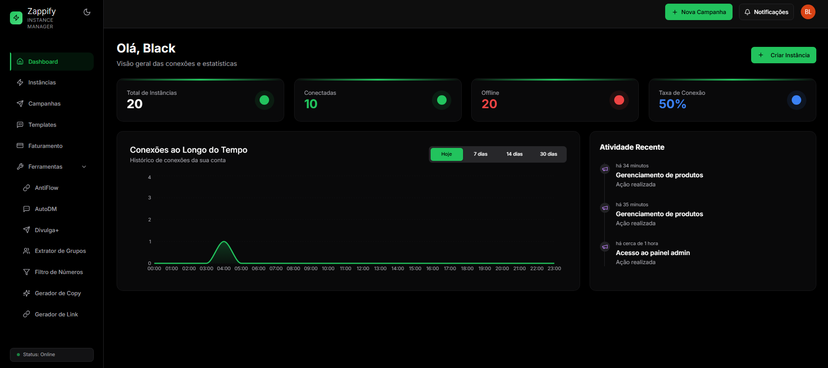Viewport: 828px width, 368px height.
Task: Click the Offline red indicator
Action: (619, 100)
